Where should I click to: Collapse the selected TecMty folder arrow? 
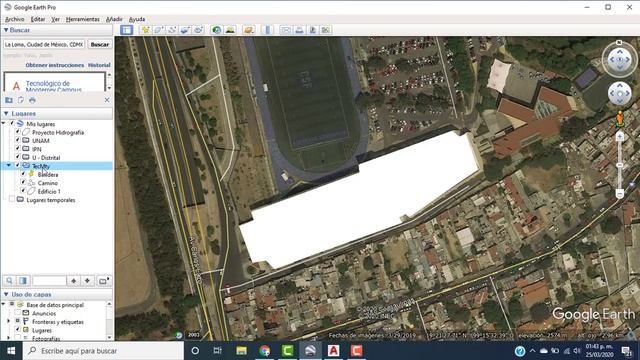9,165
